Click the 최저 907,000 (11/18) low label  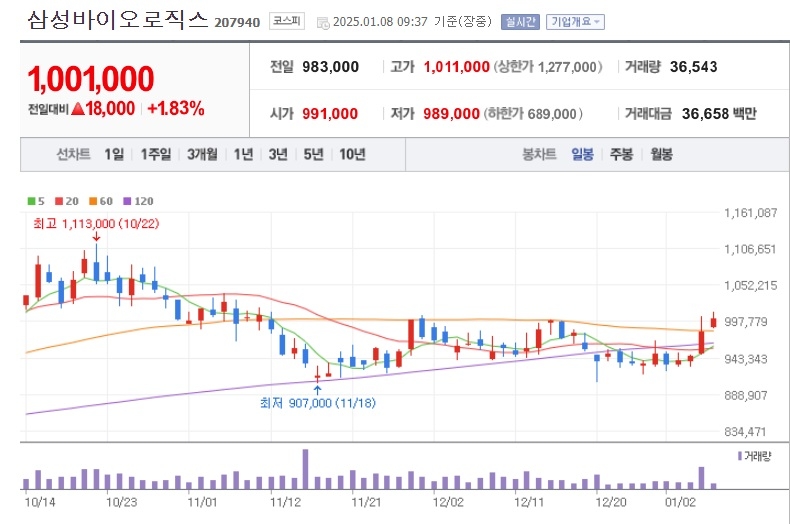(x=318, y=403)
